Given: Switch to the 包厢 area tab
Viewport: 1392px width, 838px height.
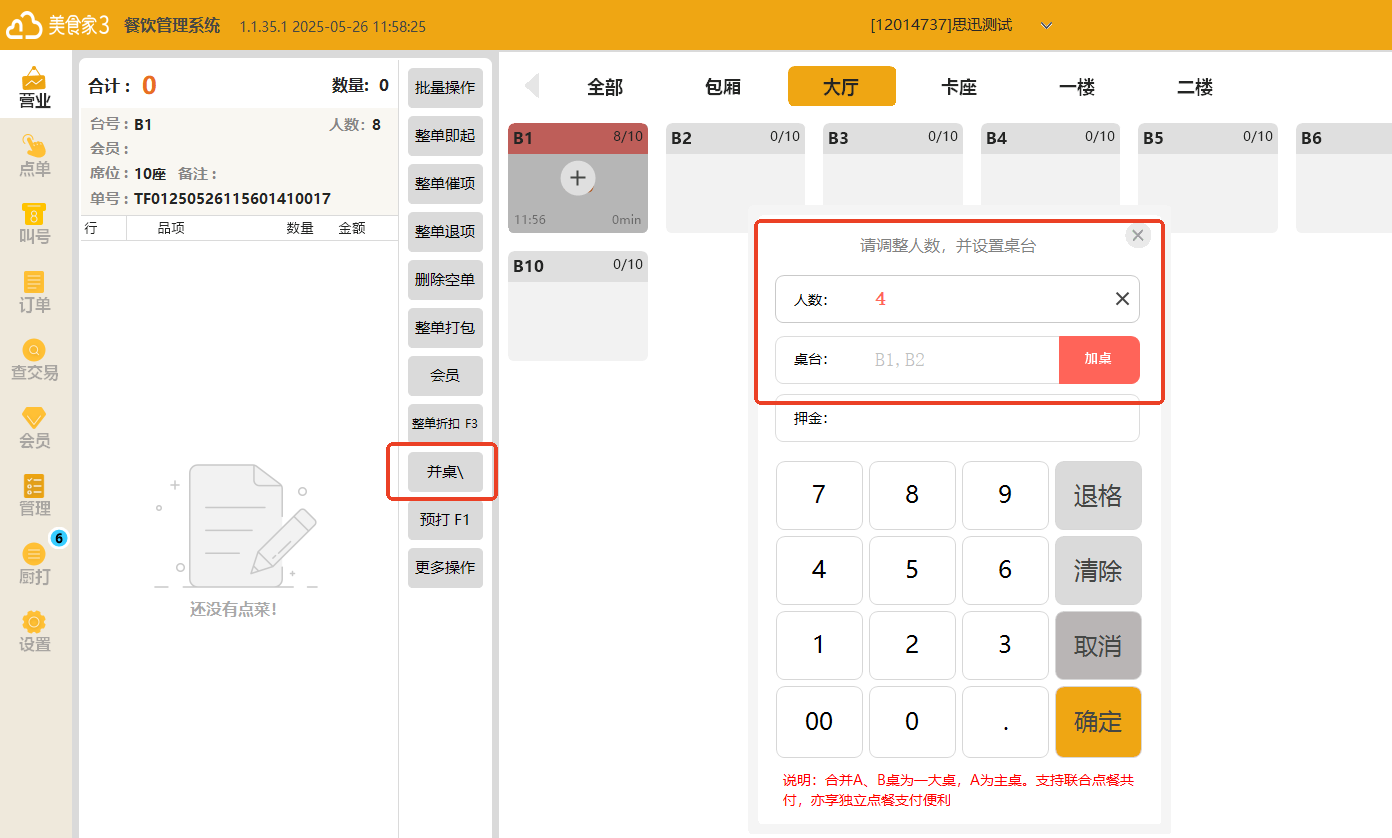Looking at the screenshot, I should point(723,87).
